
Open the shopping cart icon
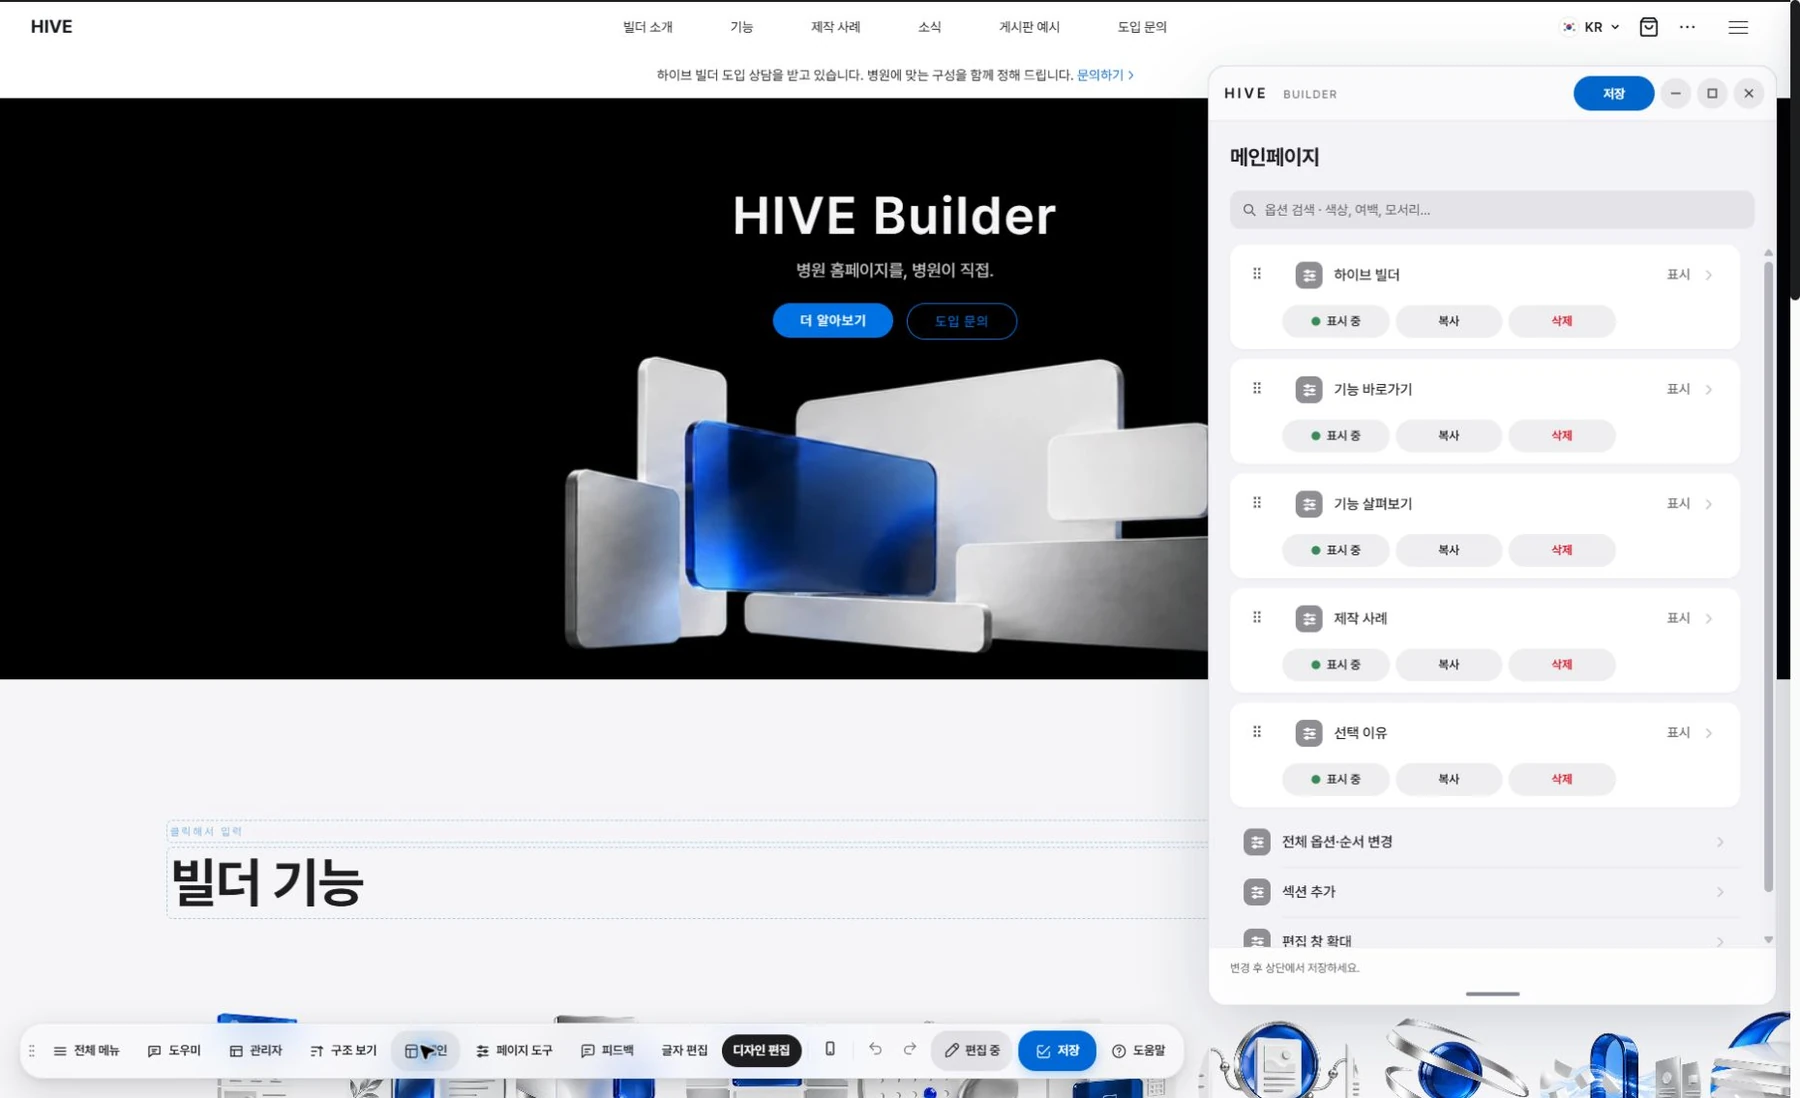[x=1648, y=27]
